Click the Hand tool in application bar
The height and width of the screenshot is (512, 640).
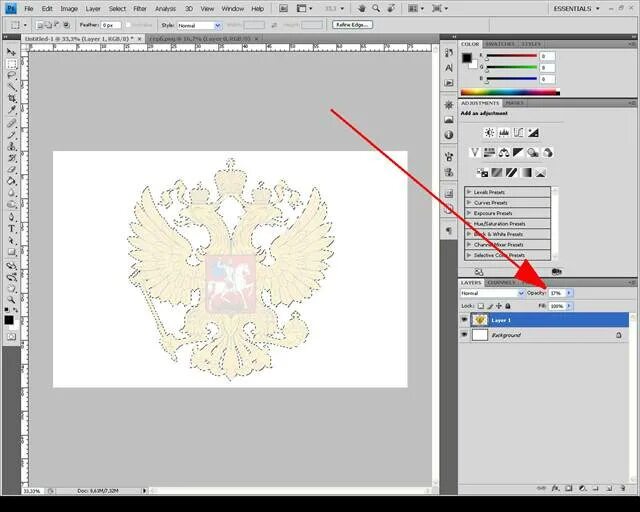click(x=361, y=9)
